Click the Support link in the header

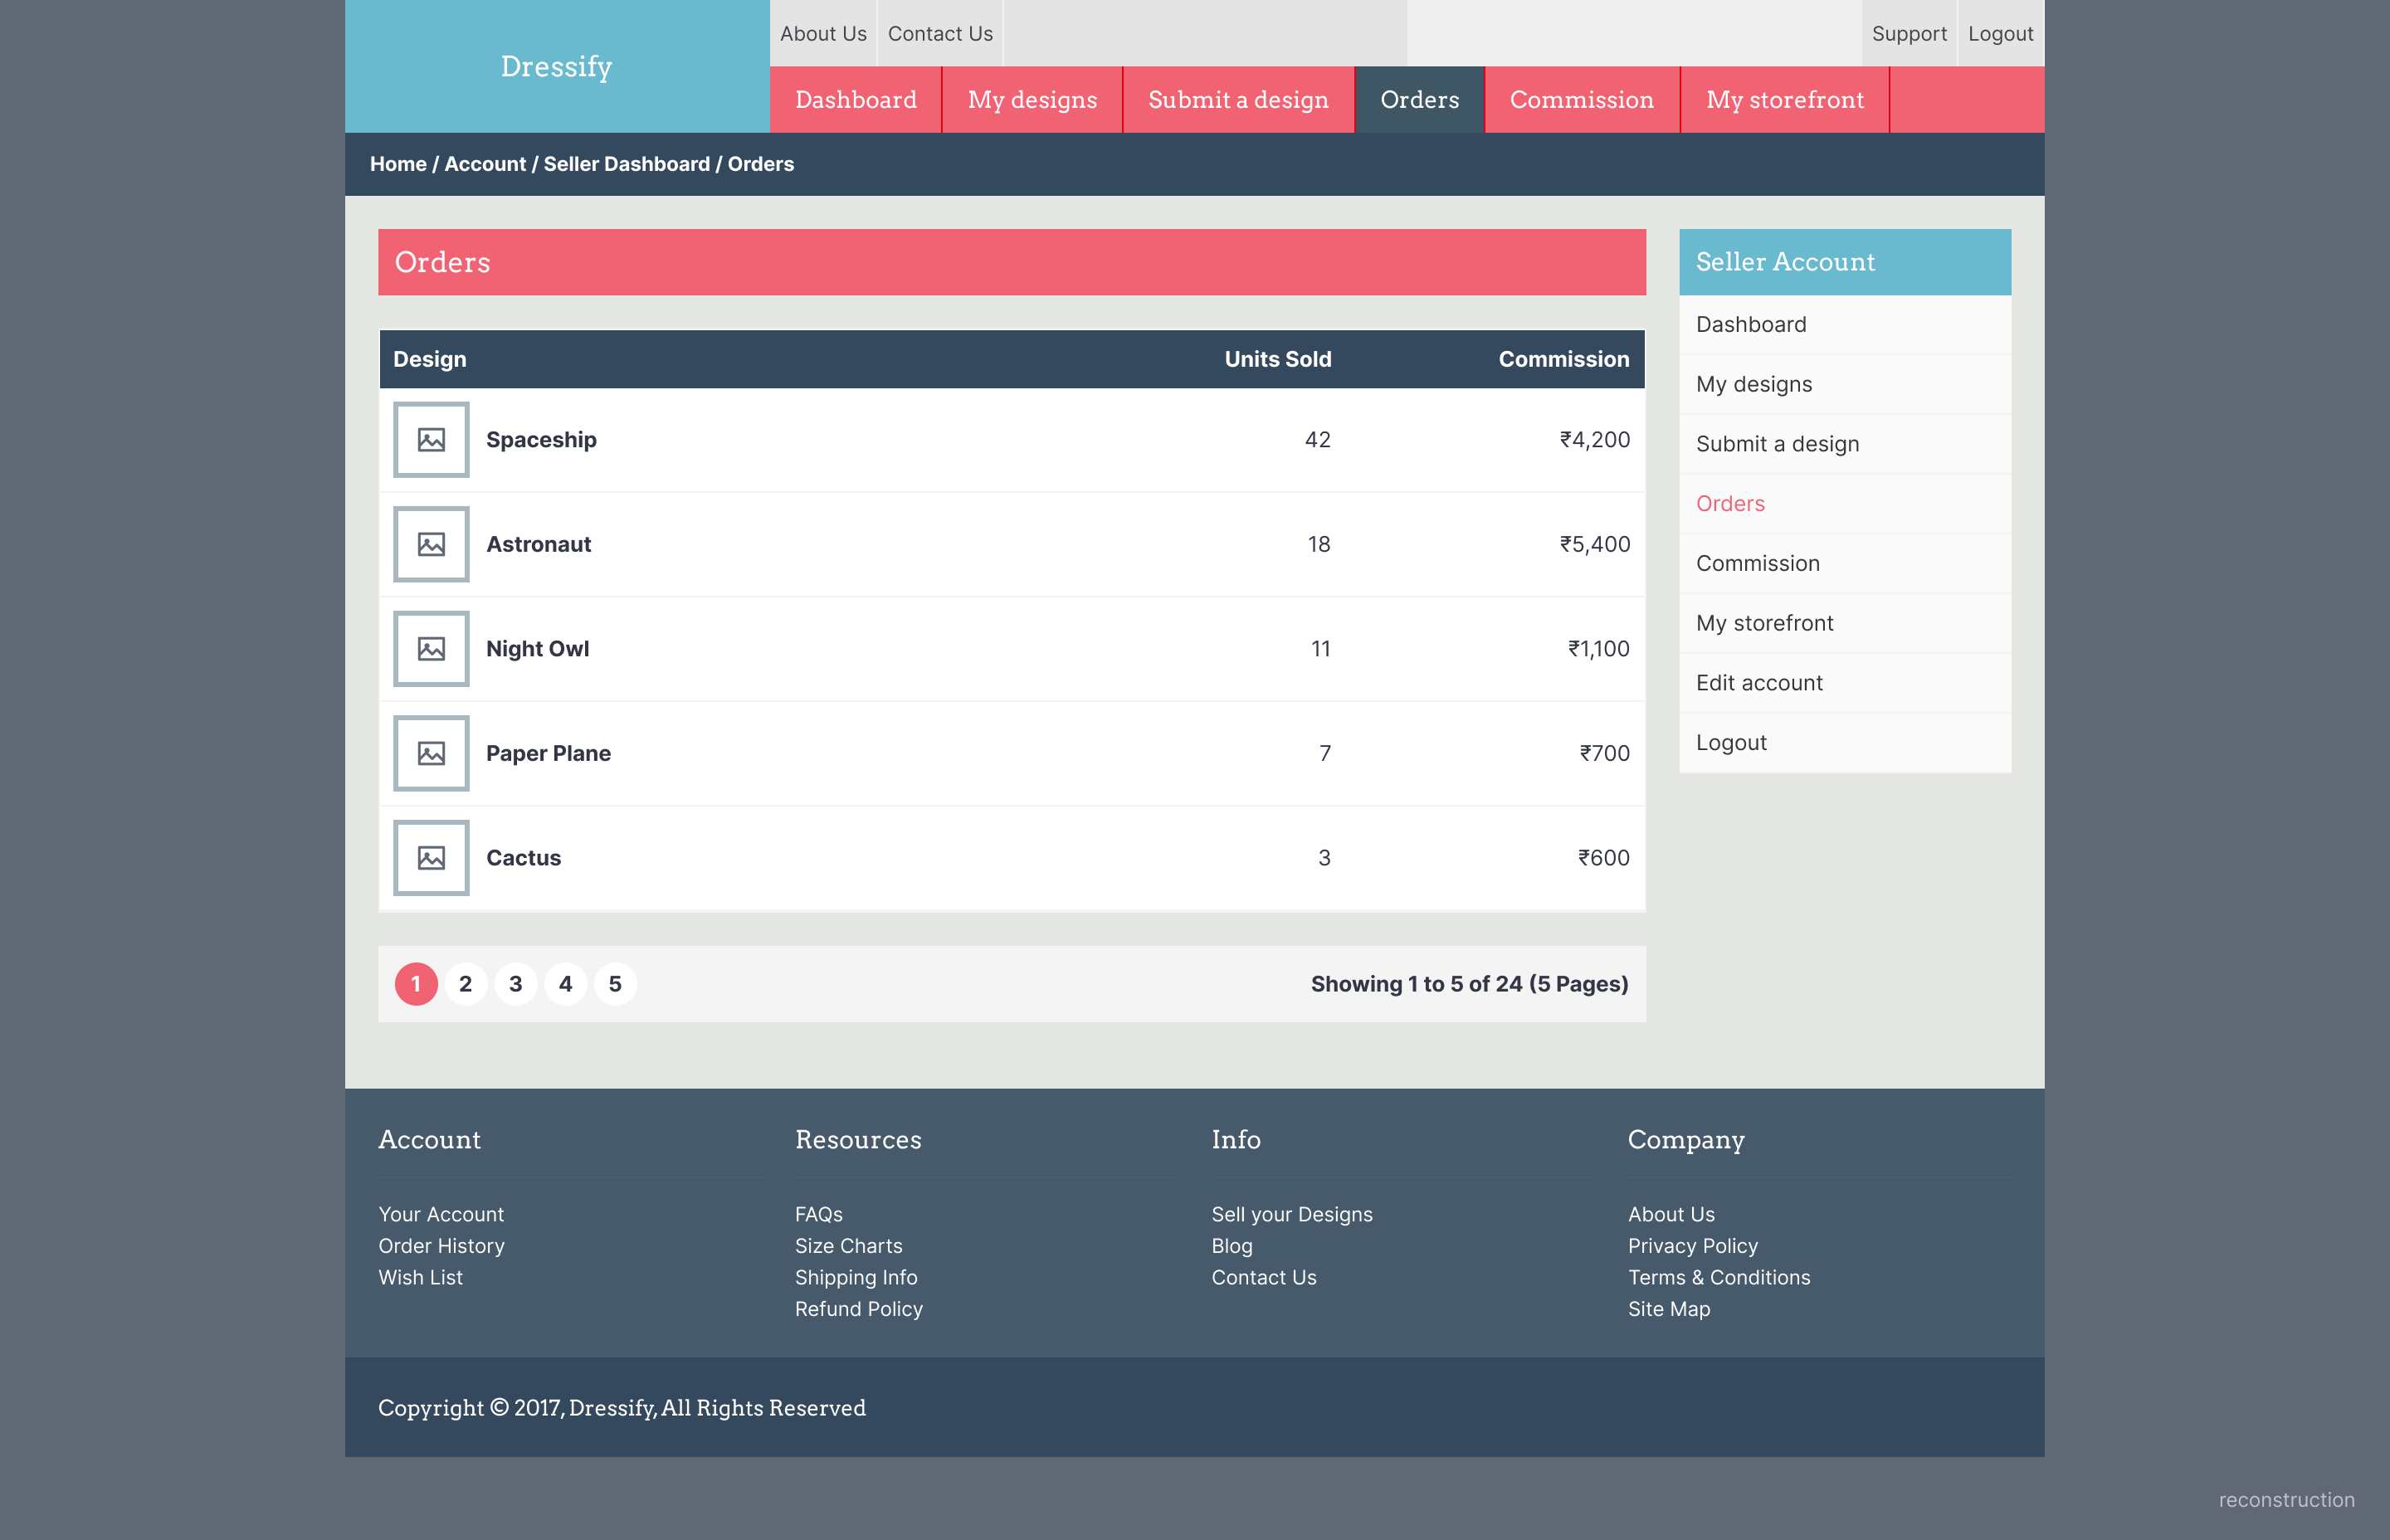tap(1909, 34)
